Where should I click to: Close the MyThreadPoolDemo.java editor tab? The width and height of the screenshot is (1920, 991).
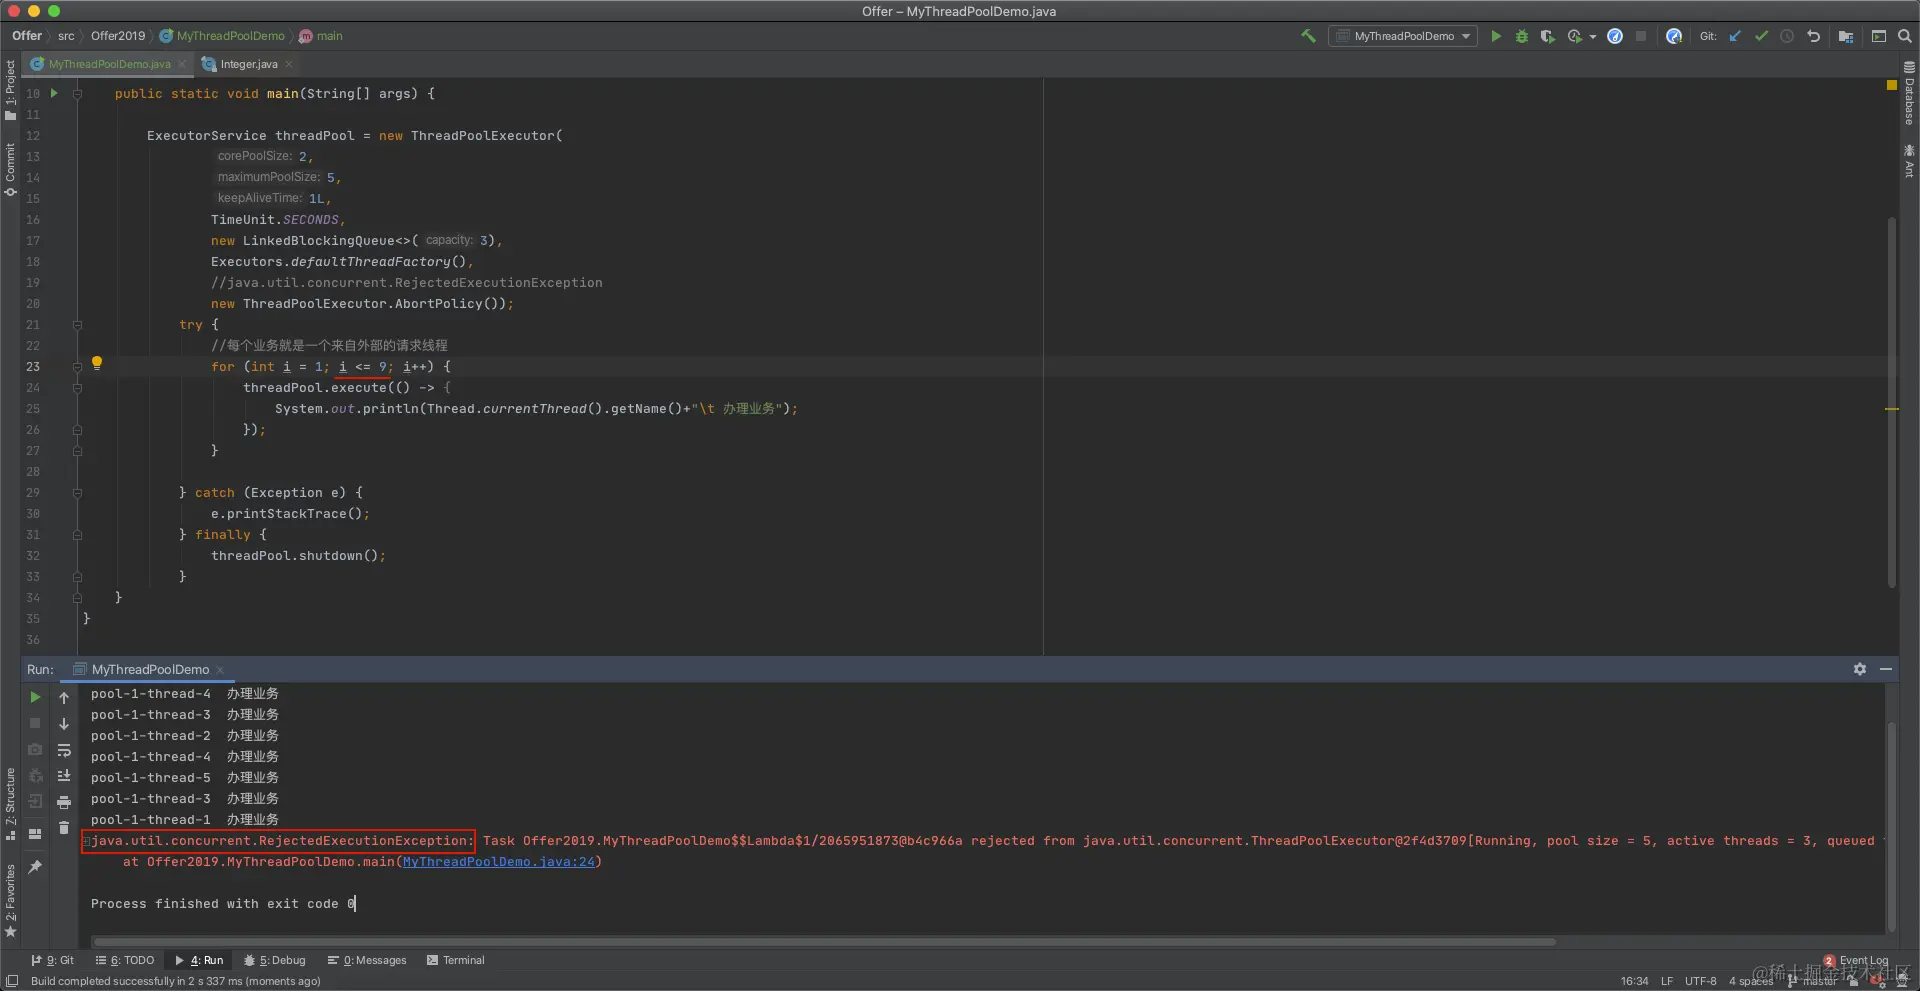[182, 64]
